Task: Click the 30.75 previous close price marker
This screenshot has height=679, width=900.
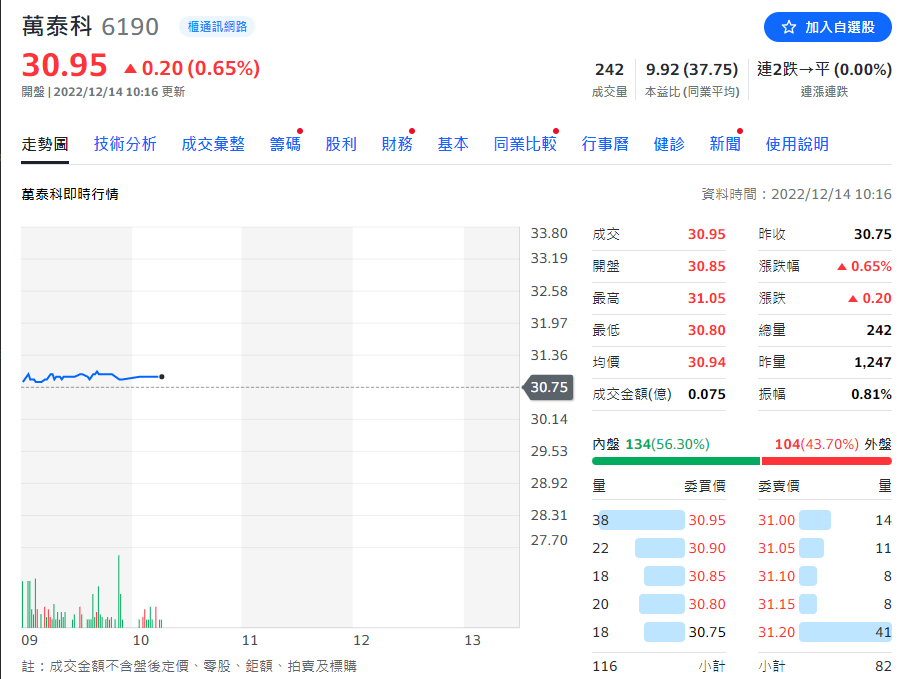Action: (548, 387)
